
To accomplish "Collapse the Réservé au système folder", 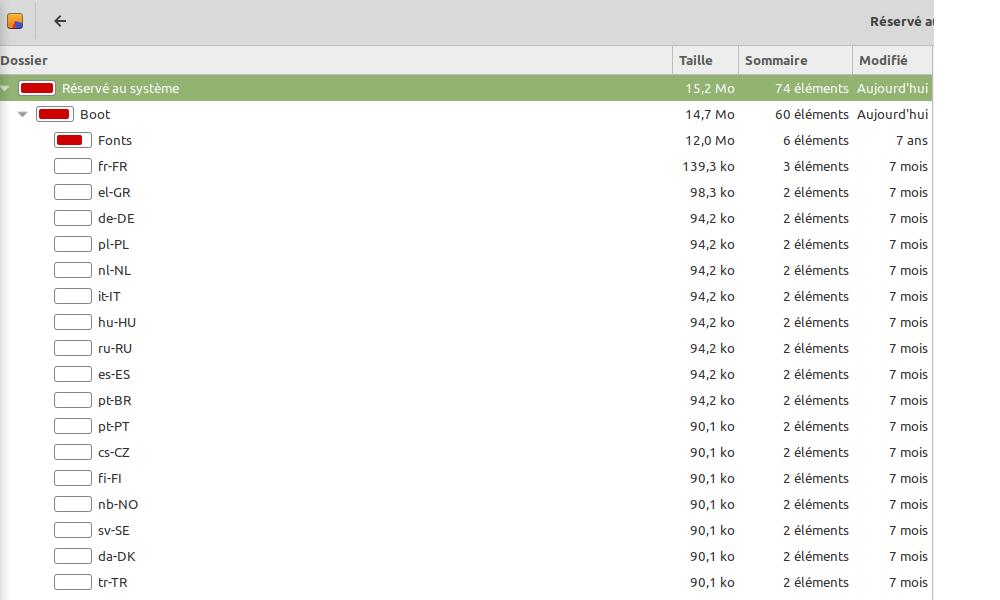I will click(x=5, y=89).
